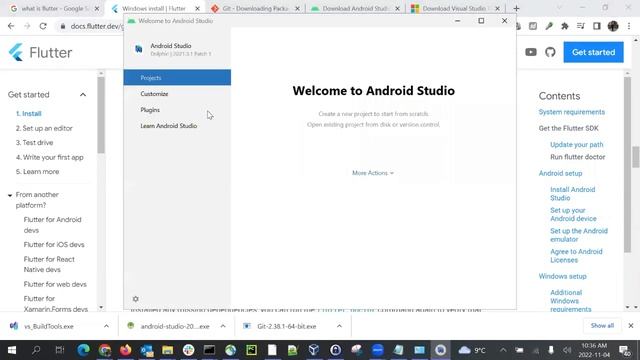Viewport: 640px width, 360px height.
Task: Click the Chrome address bar
Action: click(97, 26)
